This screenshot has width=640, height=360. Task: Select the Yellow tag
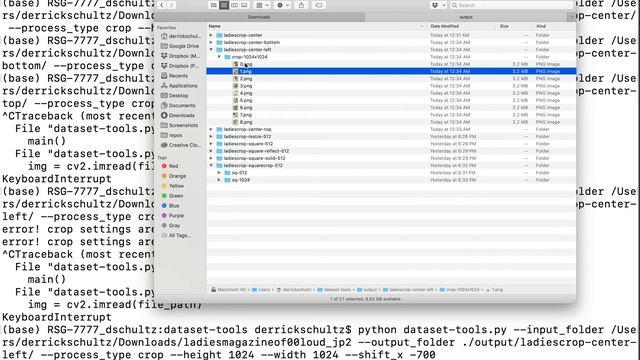coord(173,186)
